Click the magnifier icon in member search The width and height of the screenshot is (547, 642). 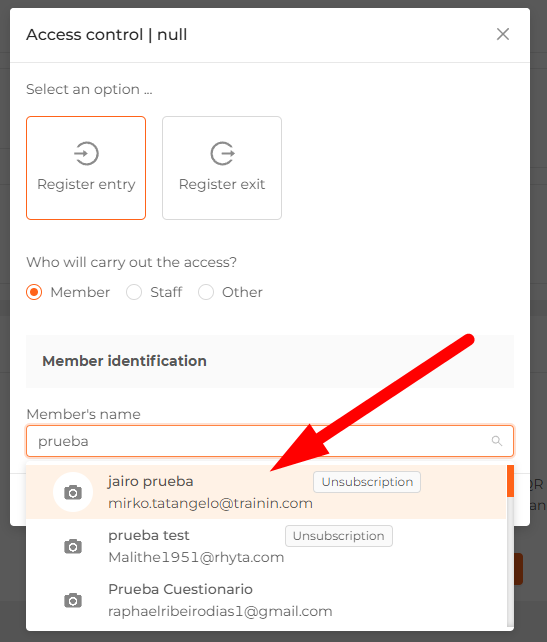pyautogui.click(x=497, y=441)
